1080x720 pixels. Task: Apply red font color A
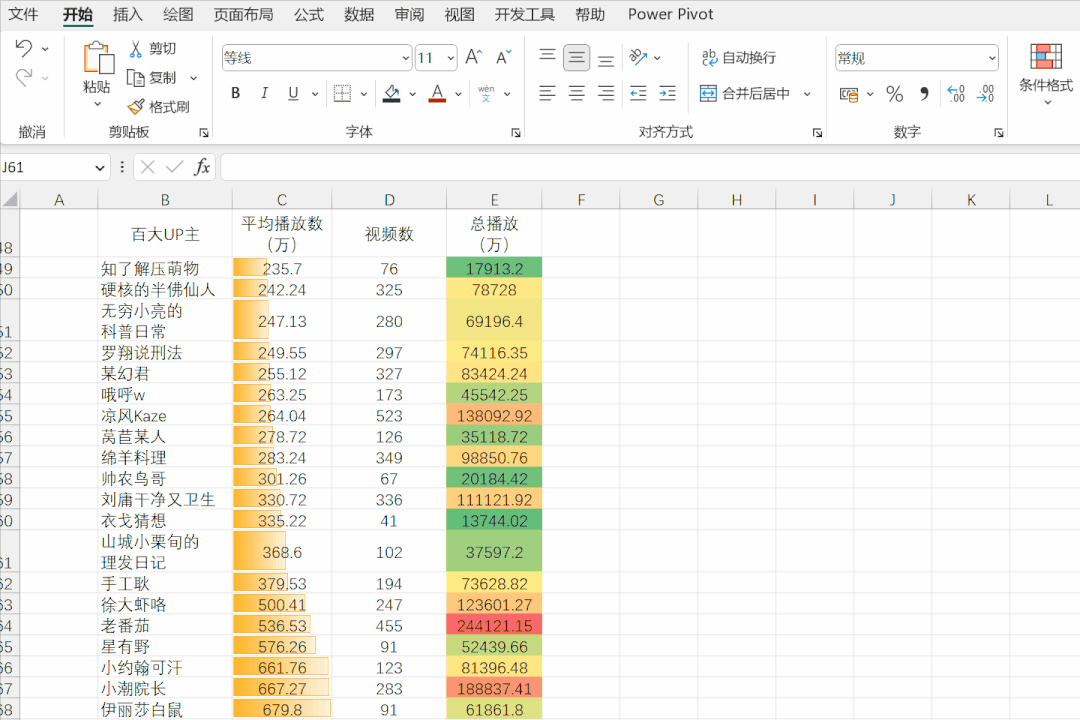point(437,93)
